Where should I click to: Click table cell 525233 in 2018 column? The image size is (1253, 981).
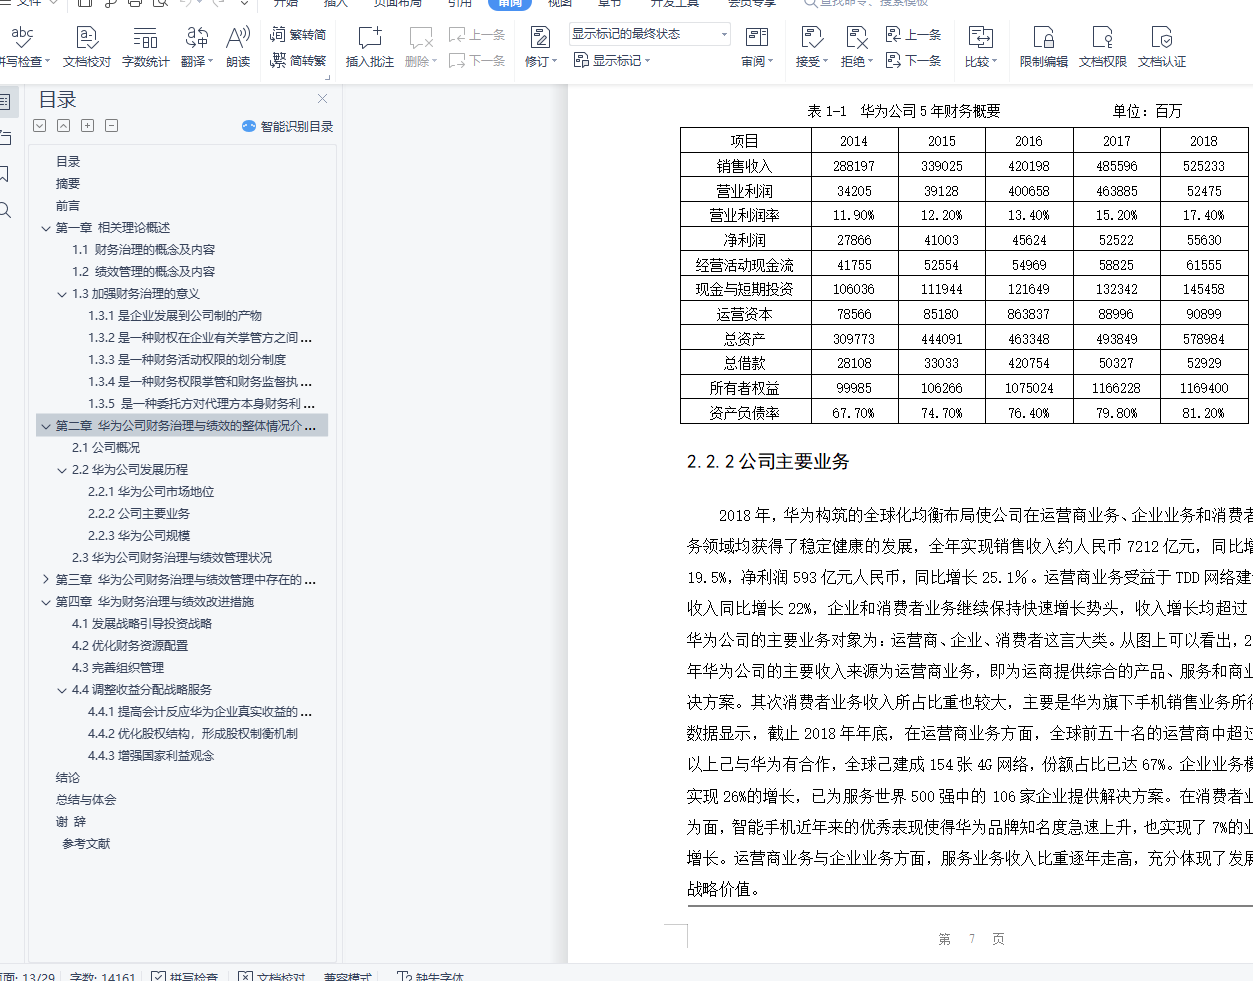click(1204, 166)
